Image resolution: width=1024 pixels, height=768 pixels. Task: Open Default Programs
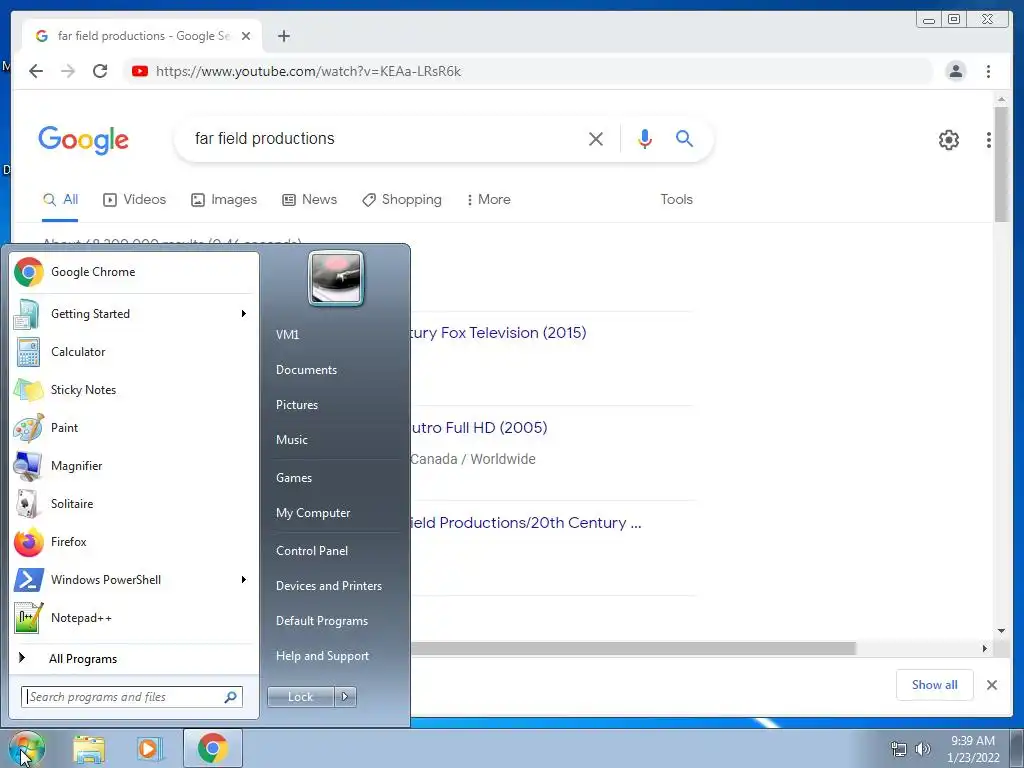pyautogui.click(x=321, y=620)
